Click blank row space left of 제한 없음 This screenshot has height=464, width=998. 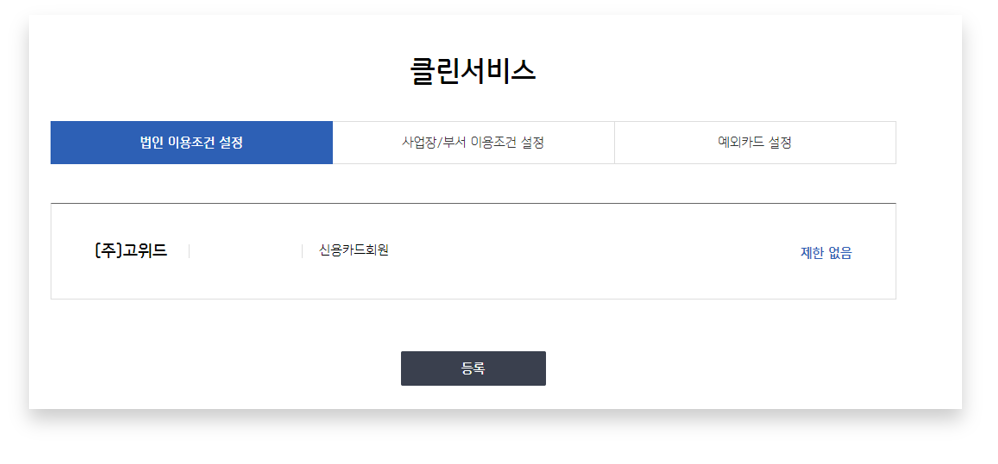click(x=600, y=252)
